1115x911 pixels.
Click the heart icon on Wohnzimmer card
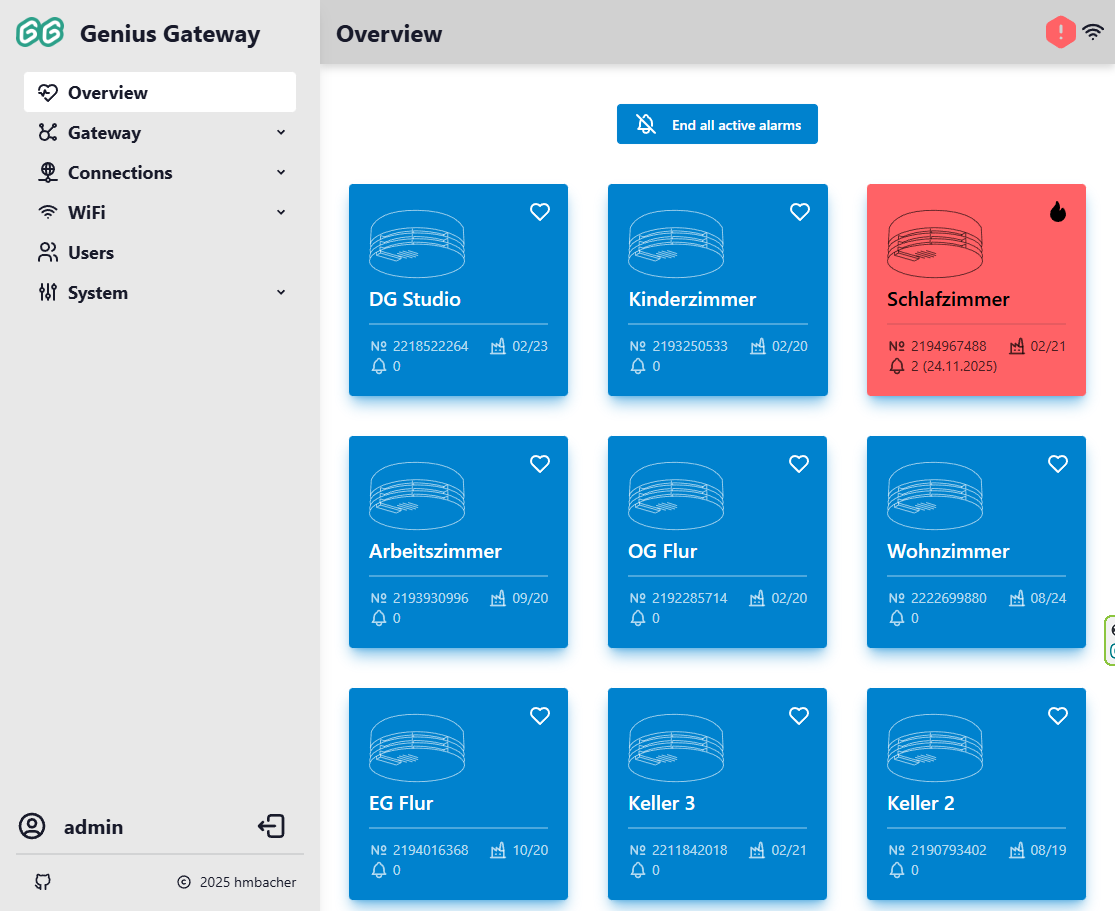point(1057,464)
